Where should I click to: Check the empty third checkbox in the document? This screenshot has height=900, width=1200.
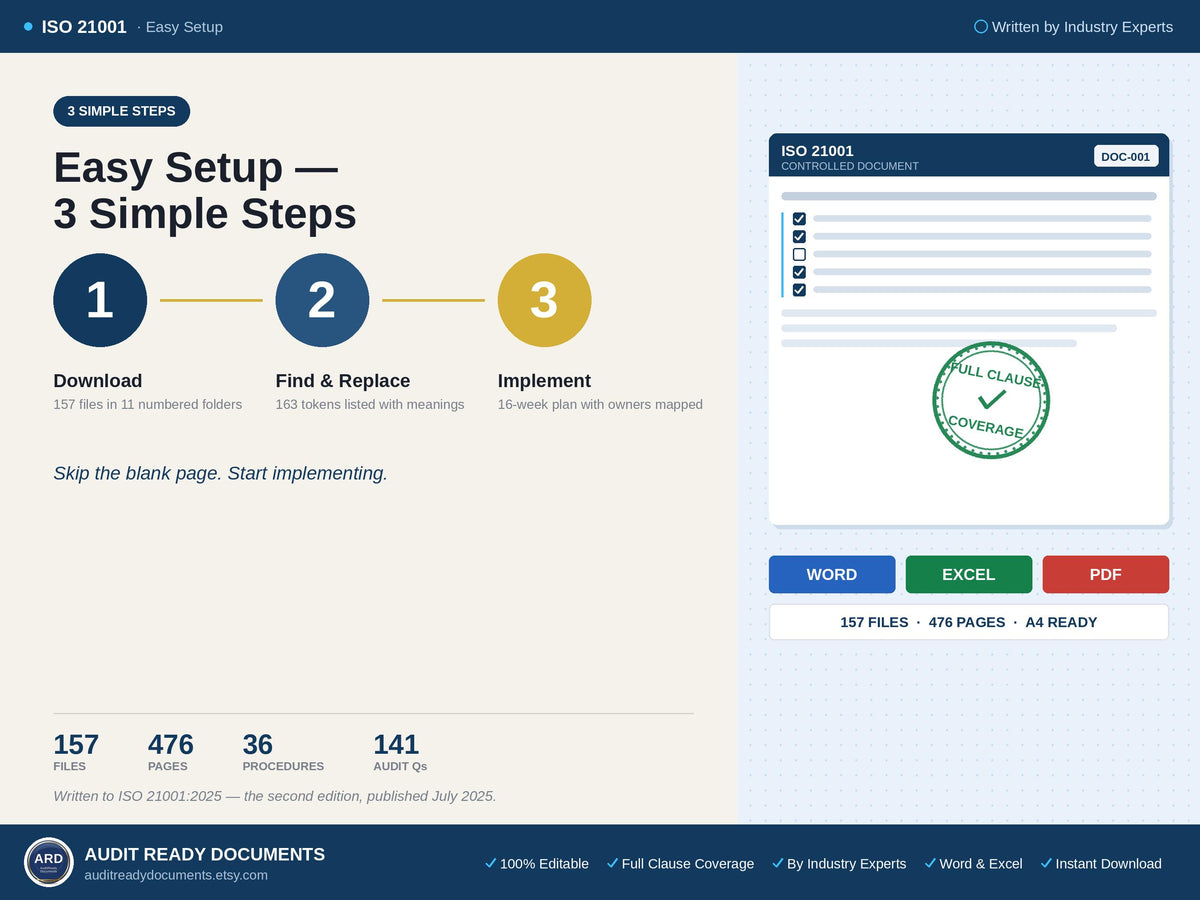pos(799,254)
